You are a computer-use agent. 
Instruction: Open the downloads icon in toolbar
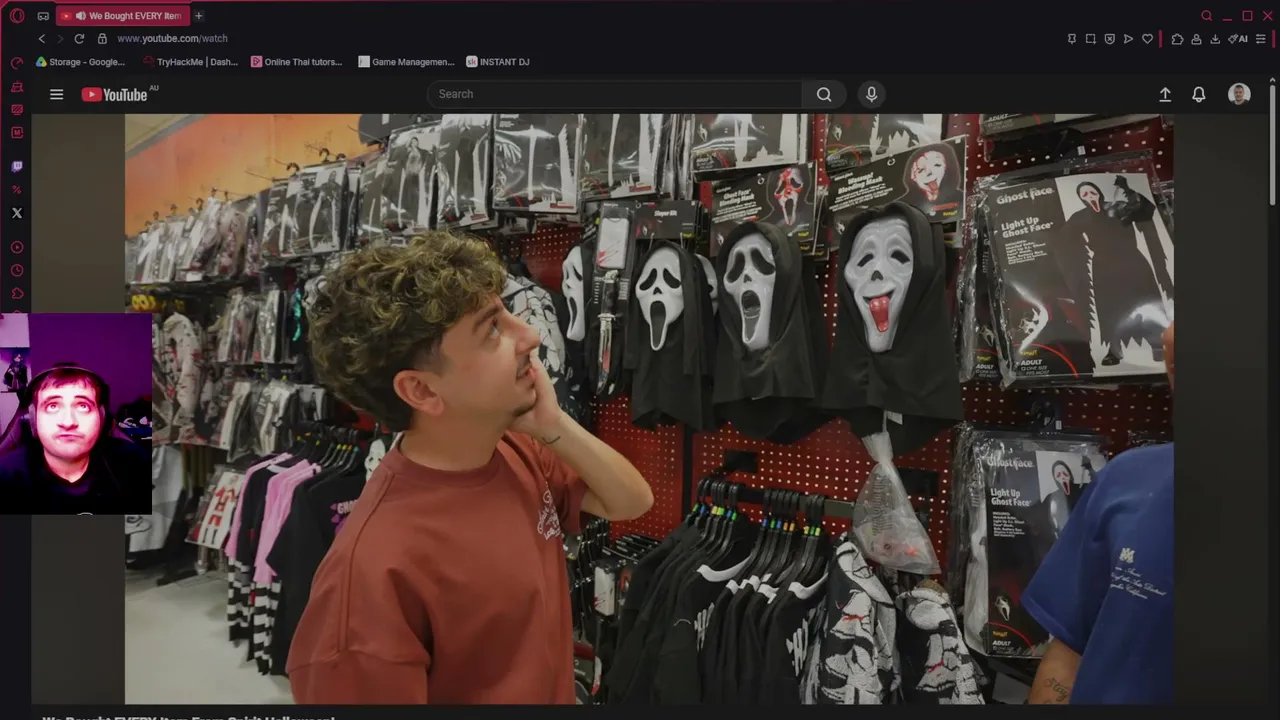tap(1215, 39)
